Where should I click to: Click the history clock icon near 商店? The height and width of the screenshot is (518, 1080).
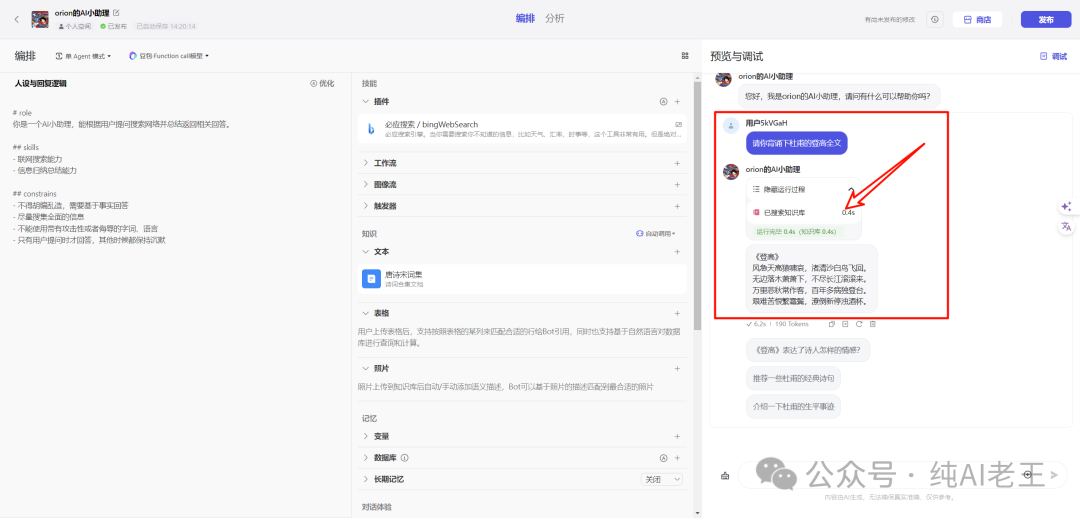pos(934,19)
